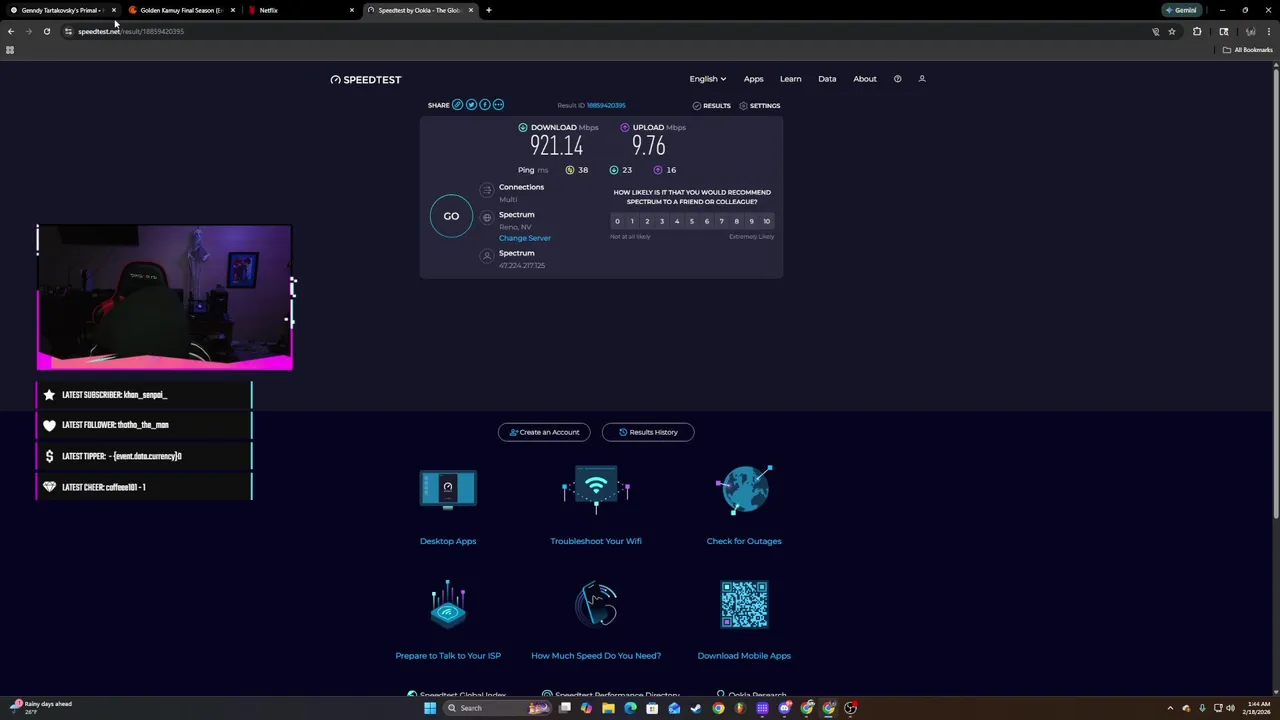
Task: Open the Apps menu
Action: tap(753, 79)
